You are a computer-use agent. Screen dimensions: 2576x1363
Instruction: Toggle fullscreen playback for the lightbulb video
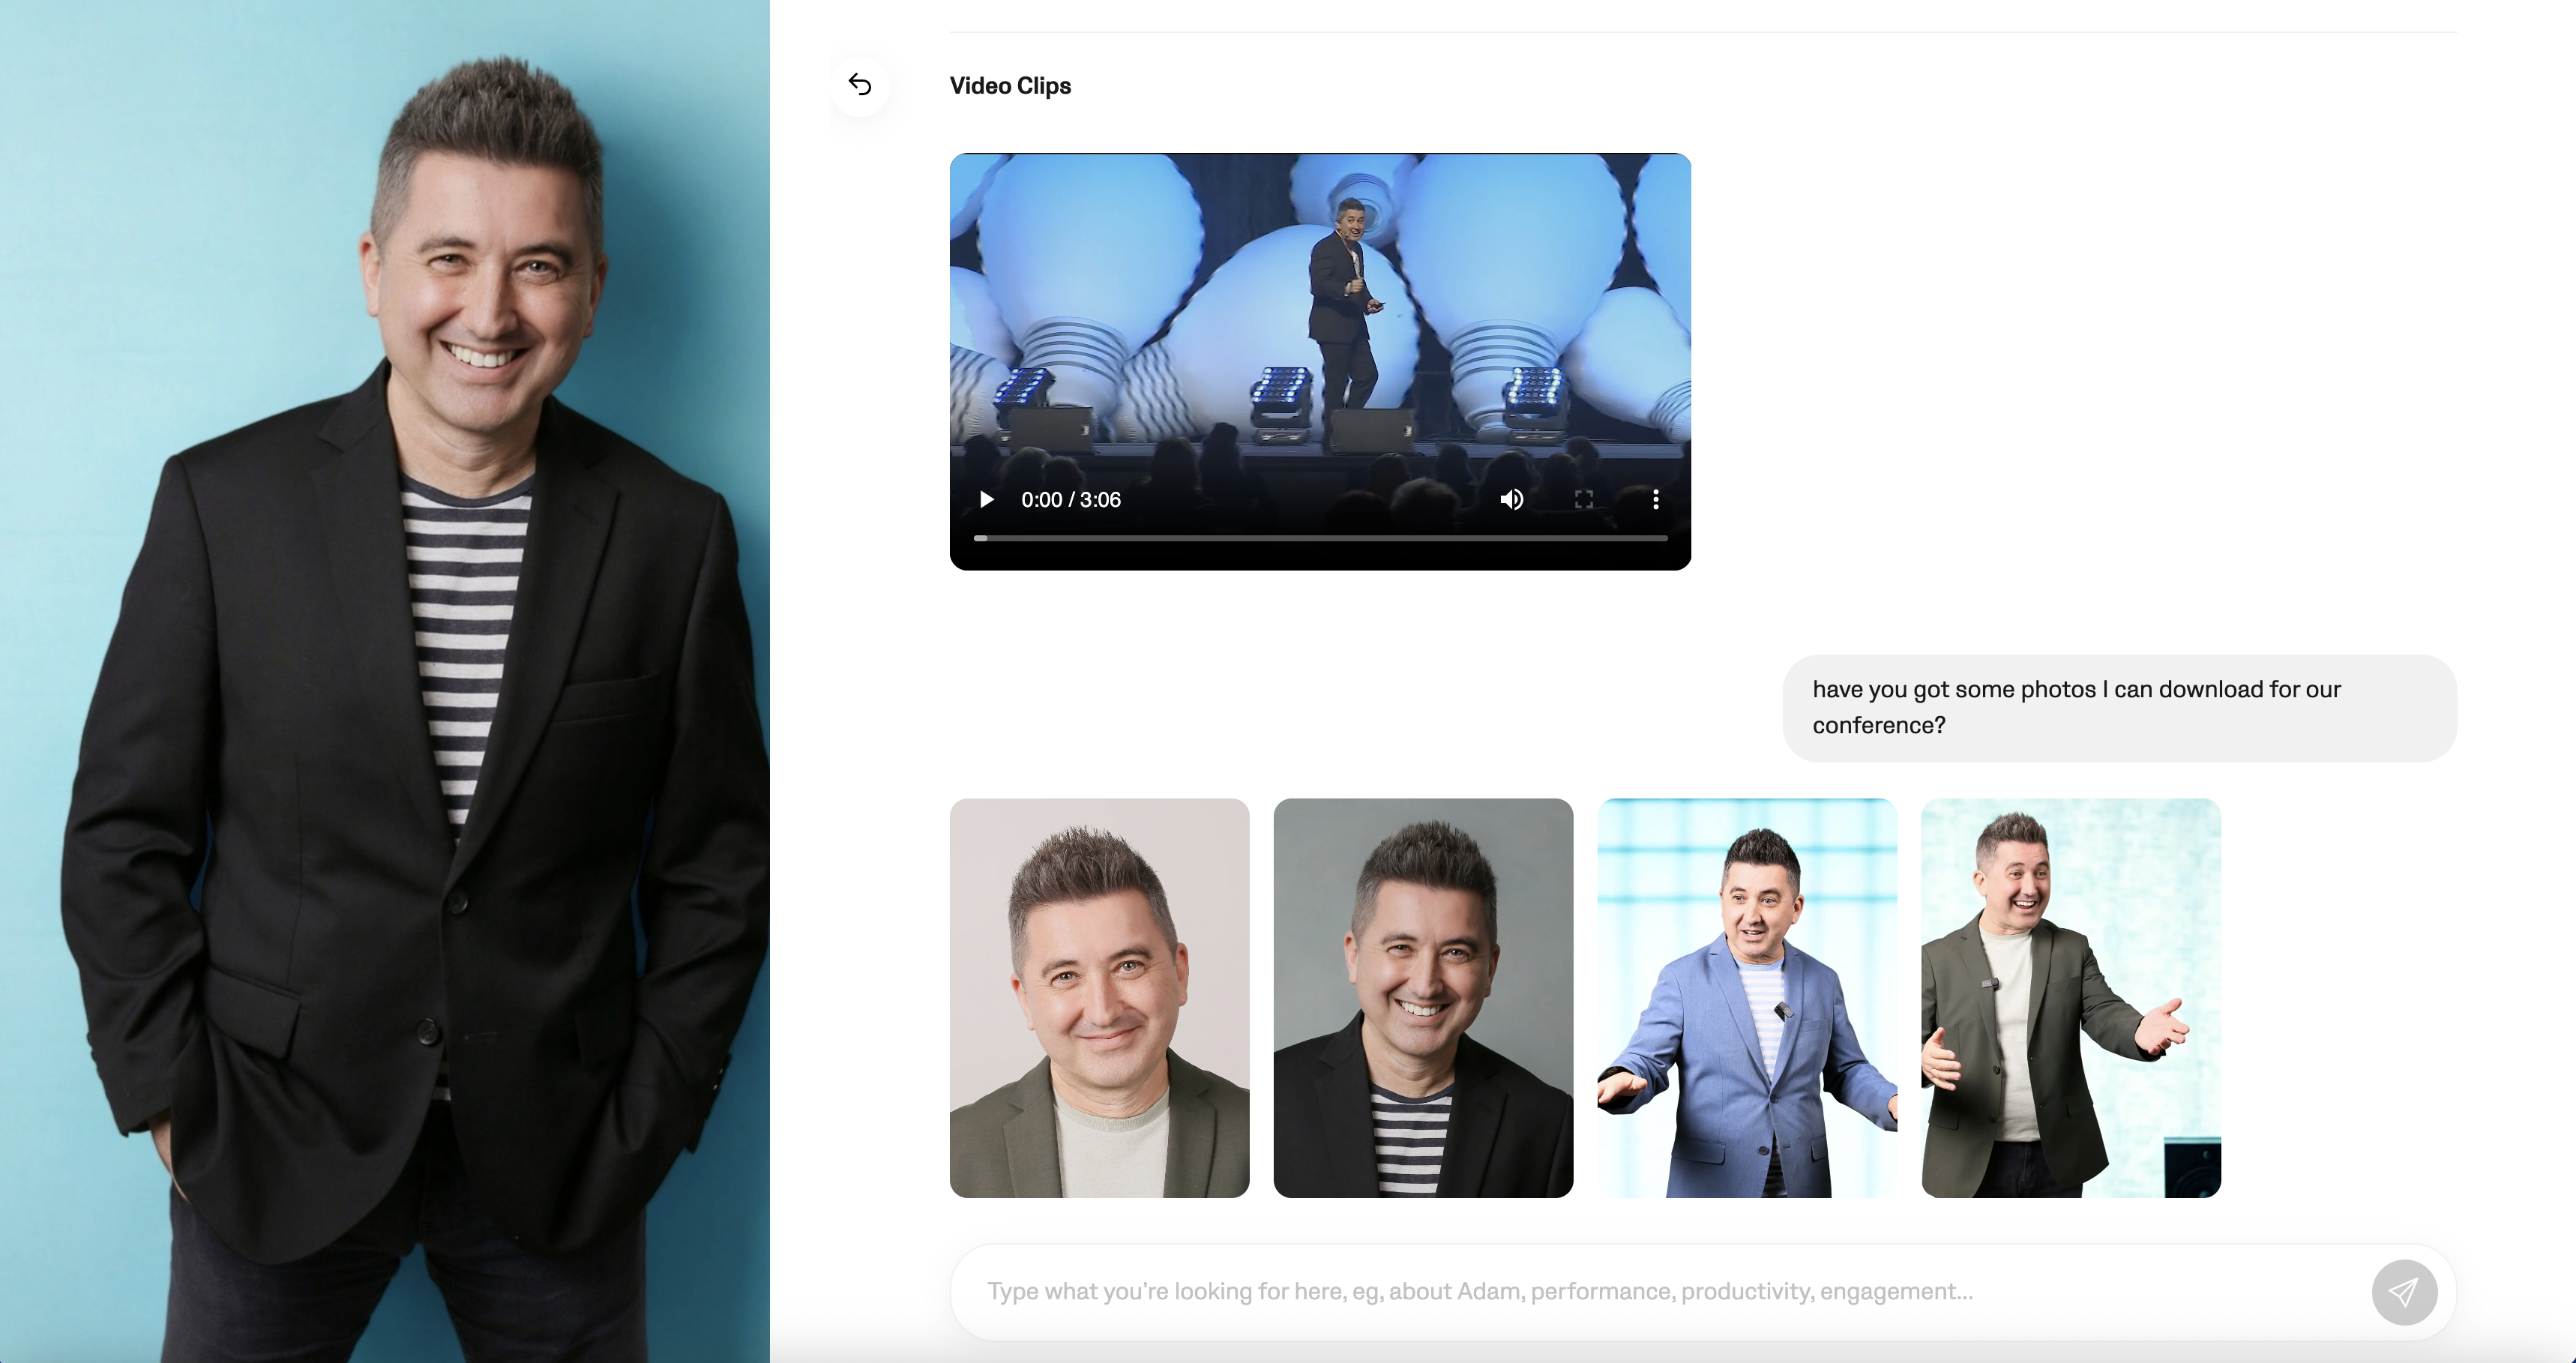click(x=1584, y=499)
